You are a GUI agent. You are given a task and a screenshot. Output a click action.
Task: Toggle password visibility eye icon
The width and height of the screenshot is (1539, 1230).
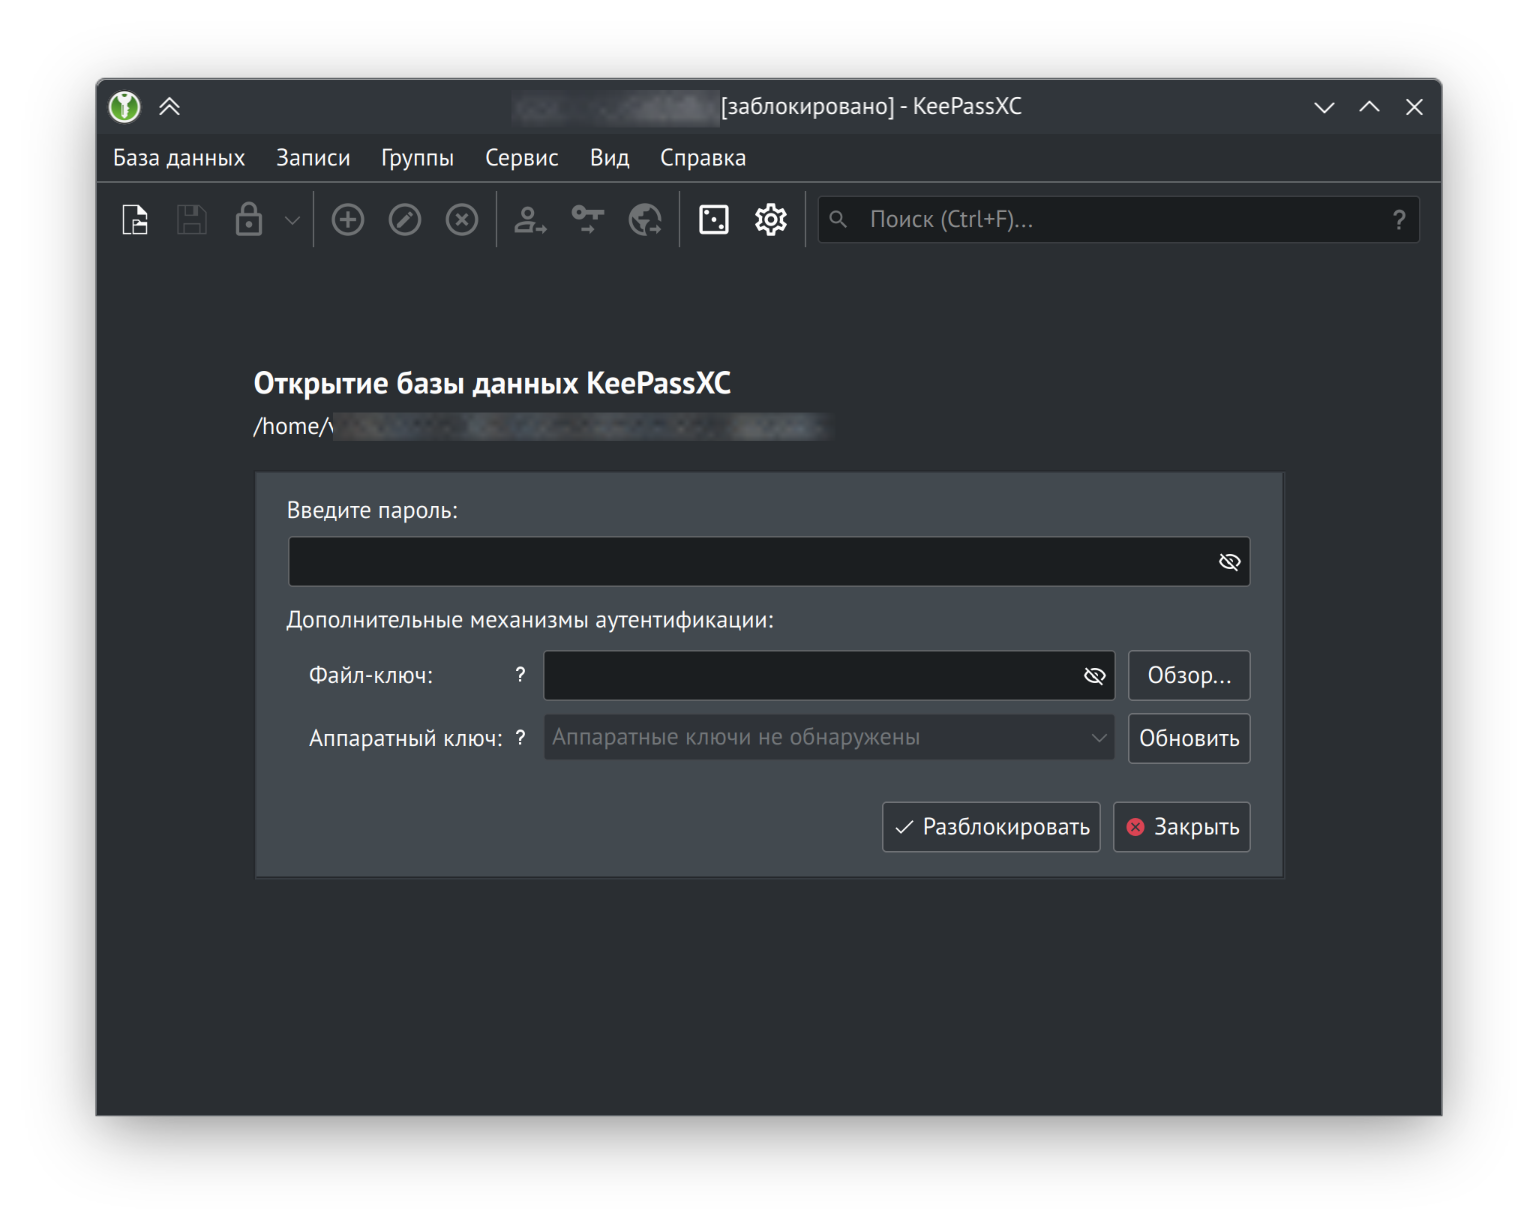(x=1230, y=562)
